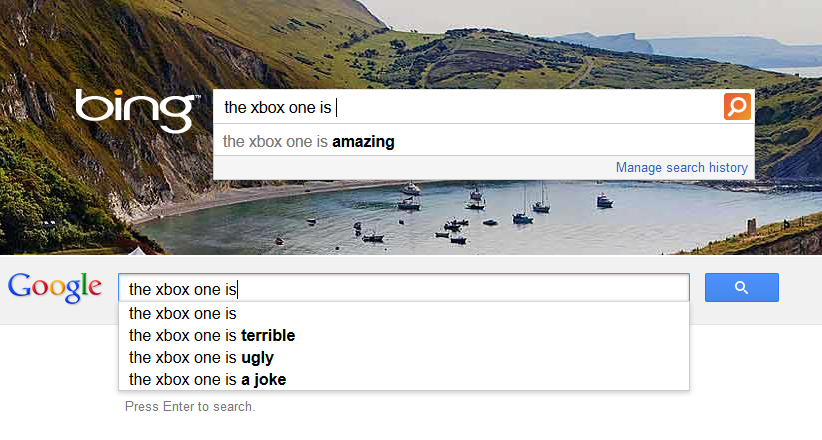The width and height of the screenshot is (822, 440).
Task: Choose Google suggestion ending in ugly
Action: [x=201, y=357]
